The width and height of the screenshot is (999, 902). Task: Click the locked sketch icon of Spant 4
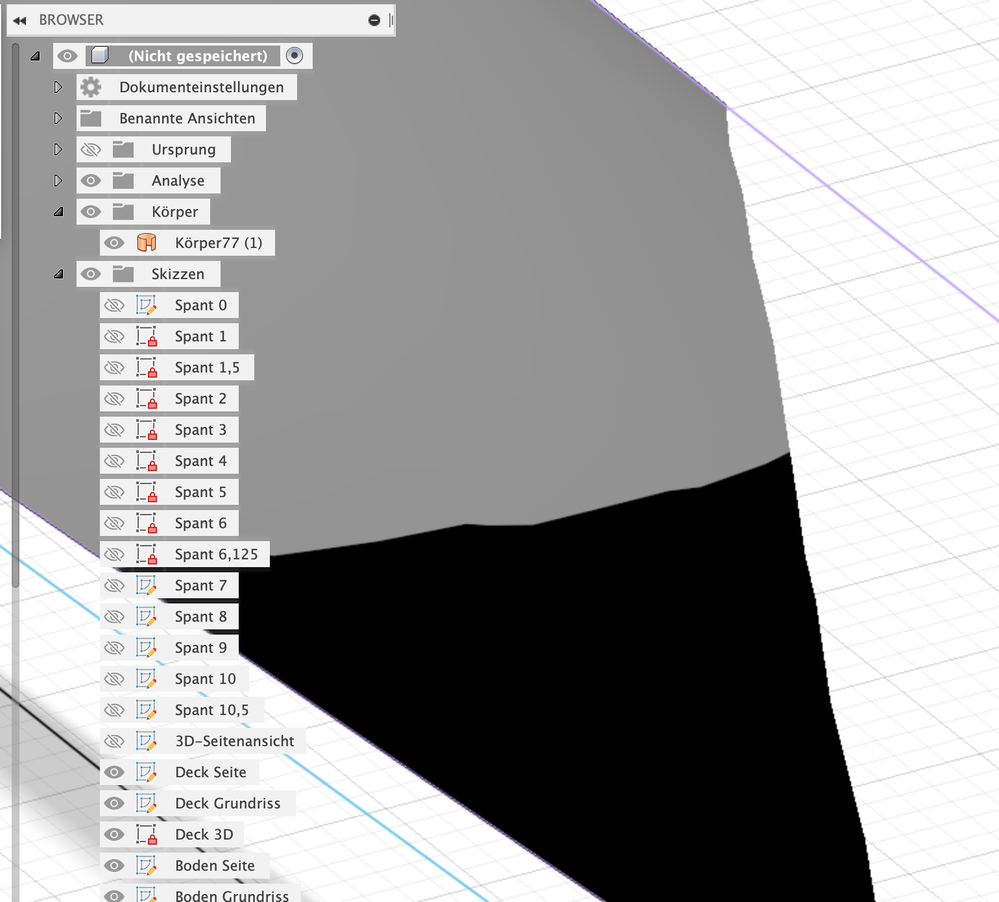(x=147, y=461)
